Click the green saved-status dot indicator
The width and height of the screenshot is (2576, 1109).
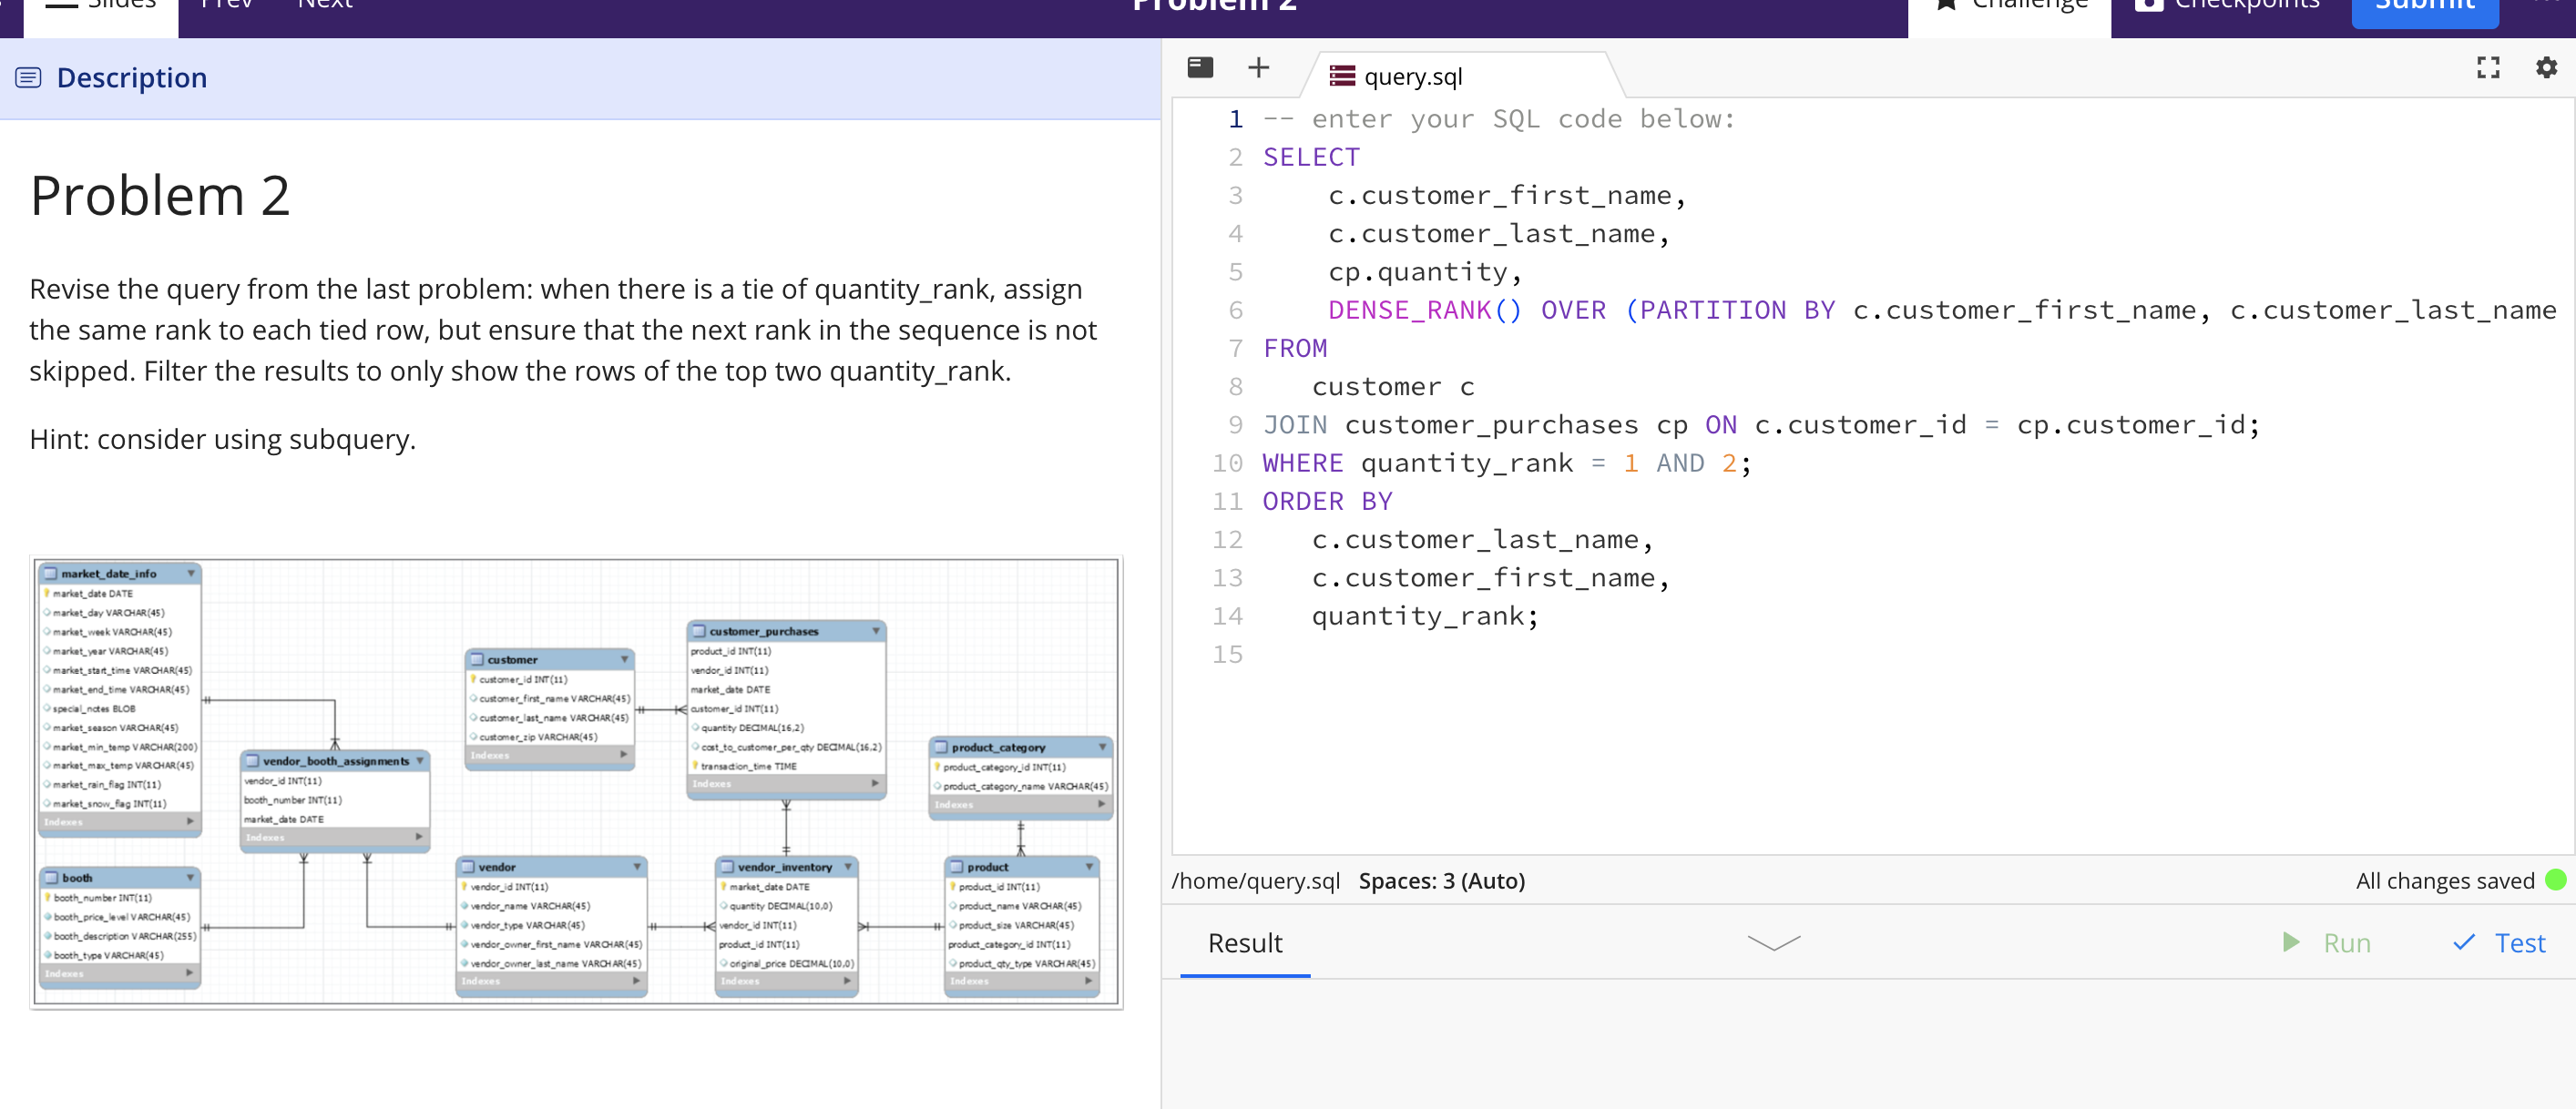click(2548, 881)
